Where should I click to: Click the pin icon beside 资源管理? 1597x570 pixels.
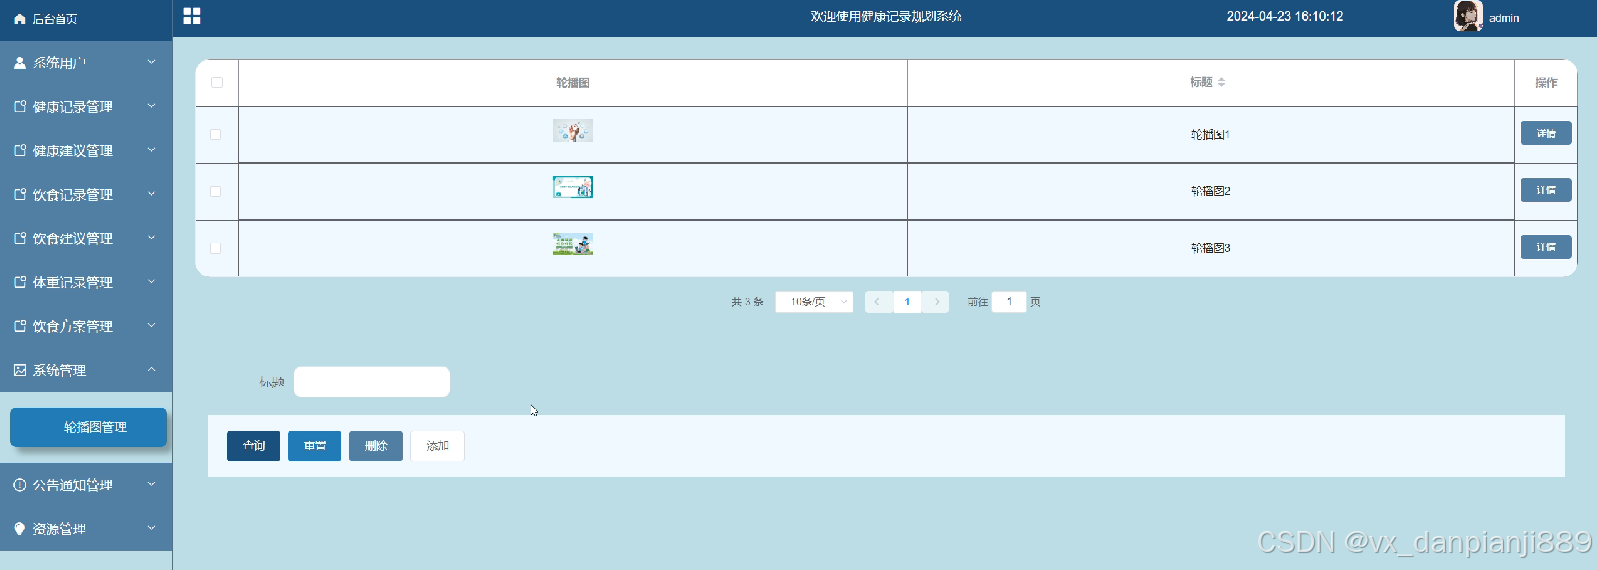coord(20,529)
